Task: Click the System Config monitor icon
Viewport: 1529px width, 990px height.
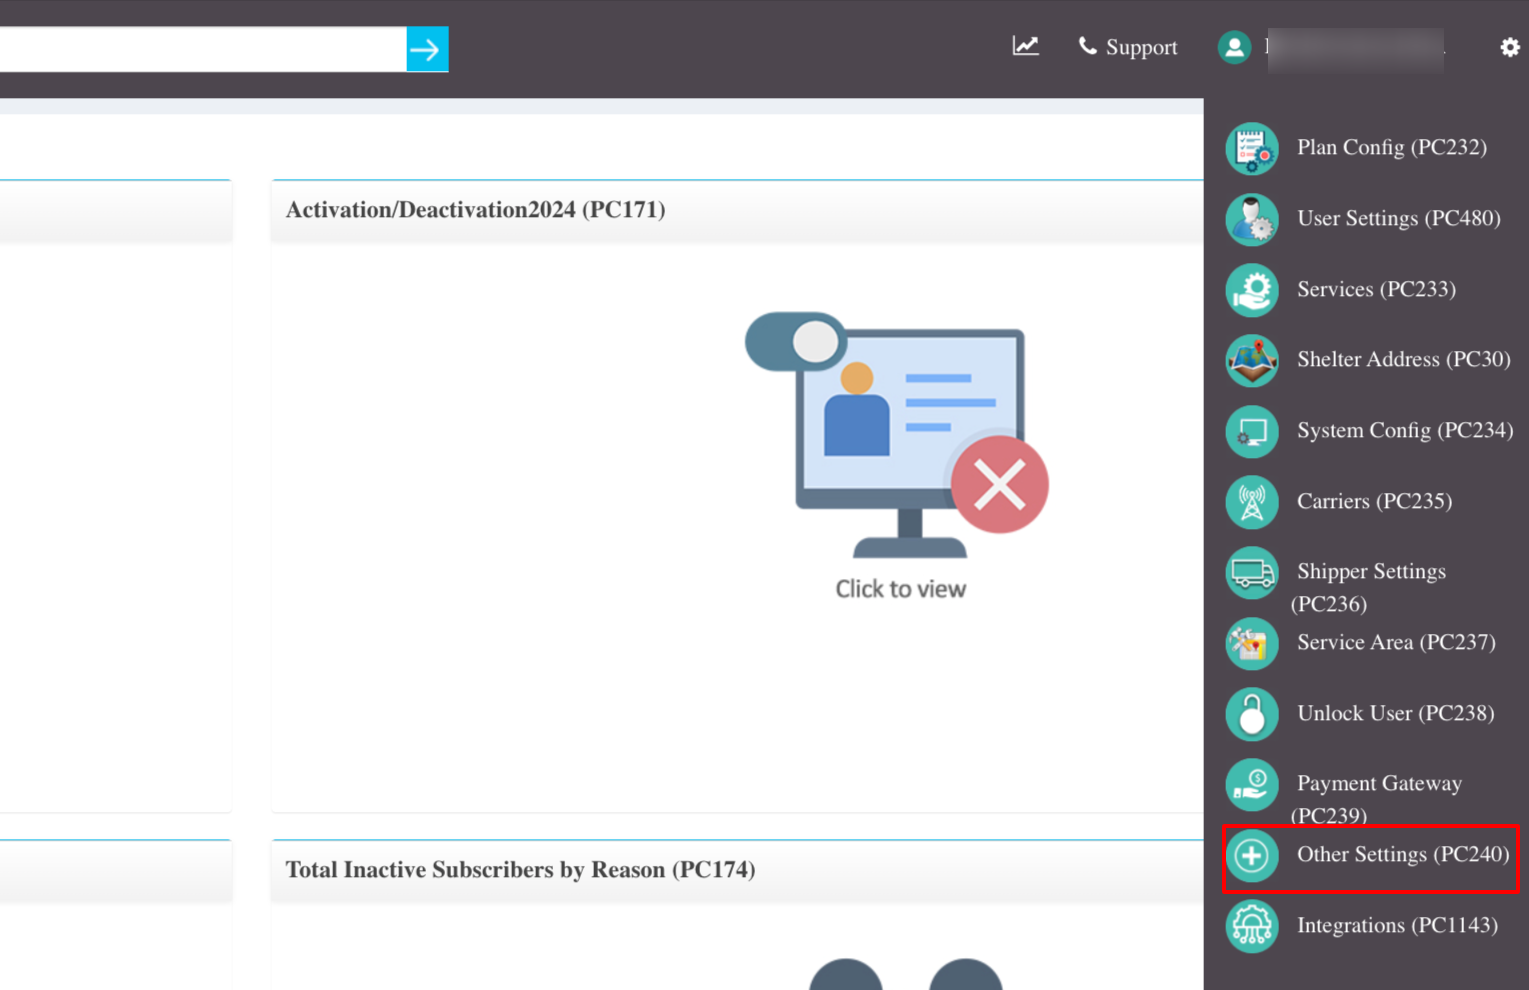Action: [x=1252, y=431]
